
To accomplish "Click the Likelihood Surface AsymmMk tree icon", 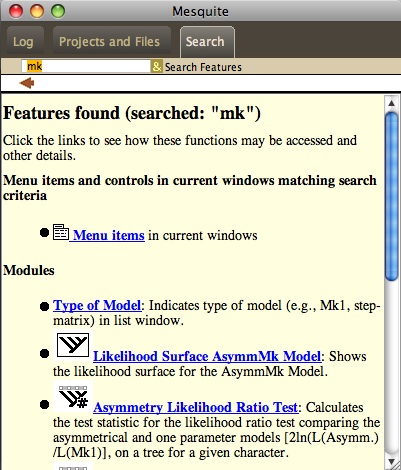I will [x=73, y=345].
